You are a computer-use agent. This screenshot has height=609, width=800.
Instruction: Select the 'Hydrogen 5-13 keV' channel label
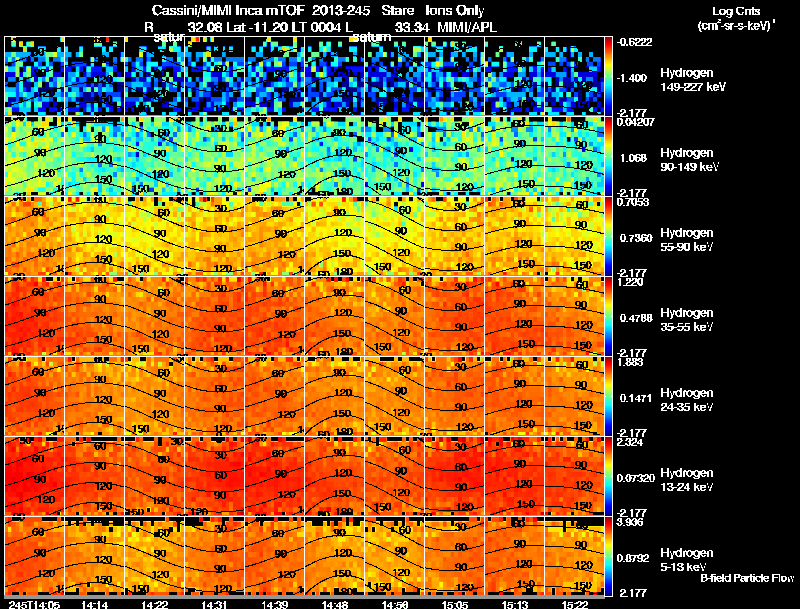[686, 560]
